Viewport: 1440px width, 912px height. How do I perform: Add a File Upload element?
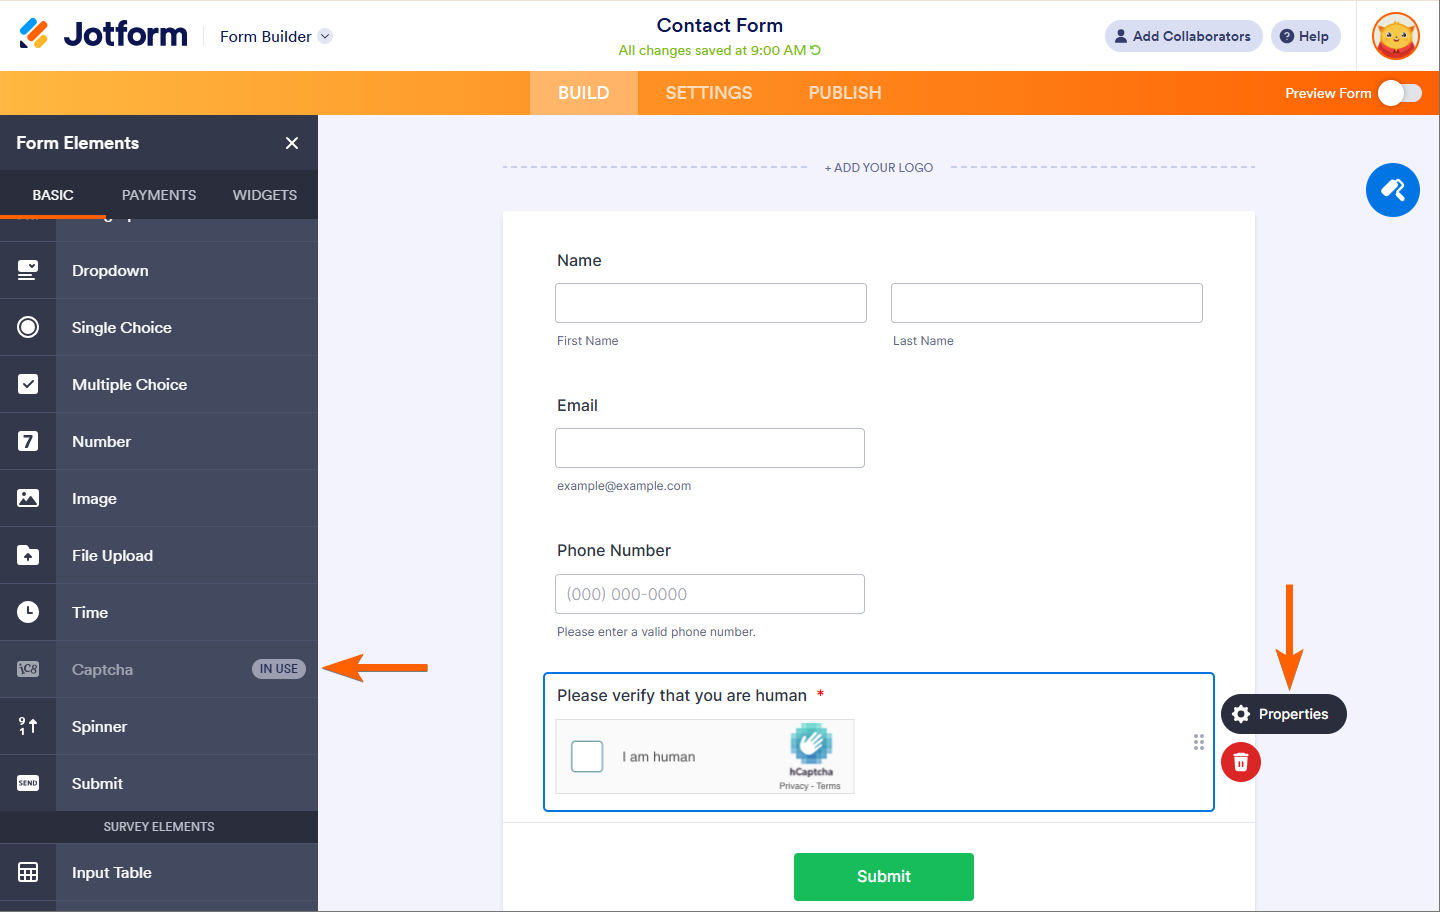tap(112, 556)
